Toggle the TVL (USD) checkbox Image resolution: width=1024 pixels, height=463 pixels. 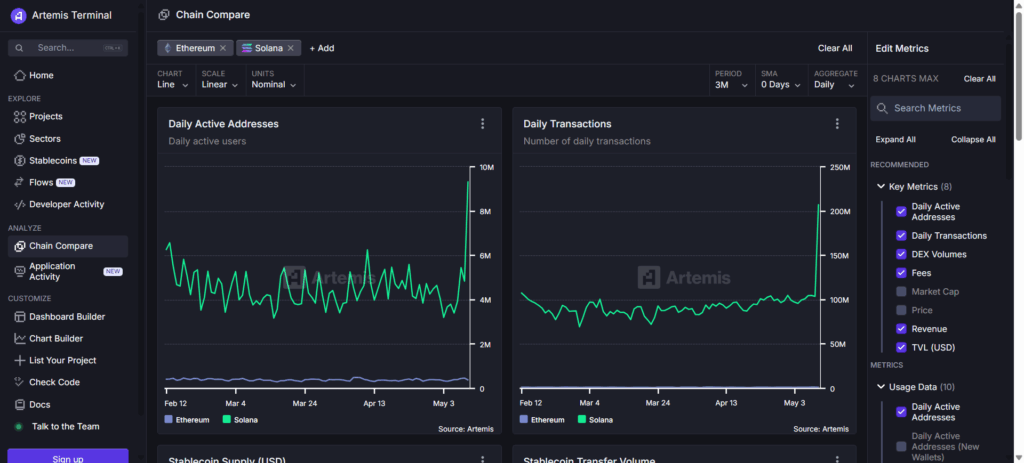[x=901, y=347]
